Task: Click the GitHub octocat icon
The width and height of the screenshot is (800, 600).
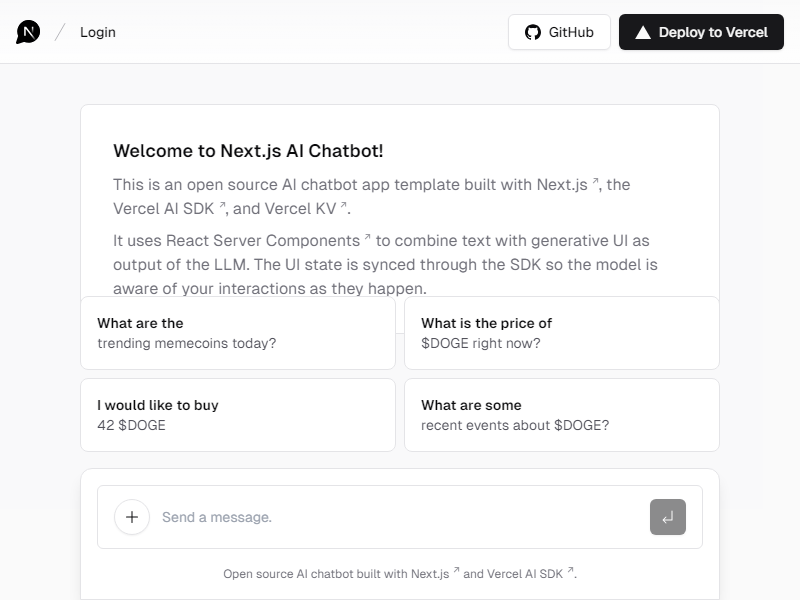Action: (x=533, y=32)
